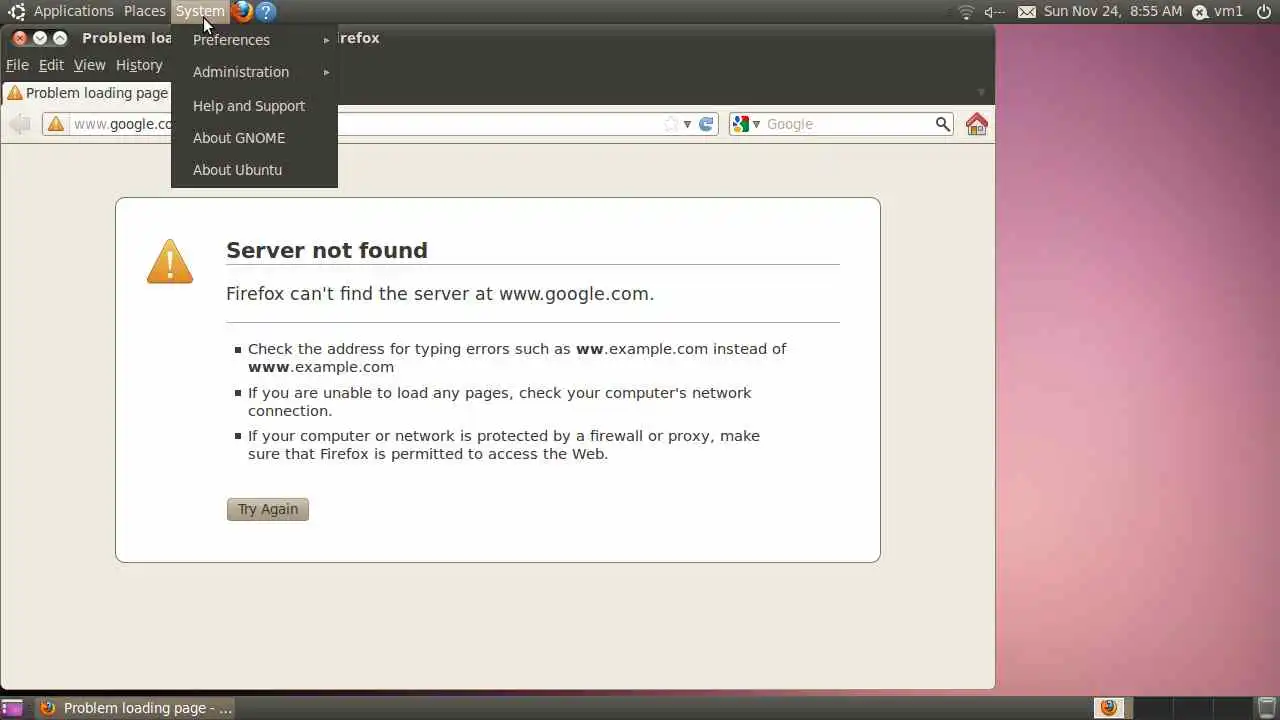Click text Firefox can't find the server
1280x720 pixels.
[440, 294]
